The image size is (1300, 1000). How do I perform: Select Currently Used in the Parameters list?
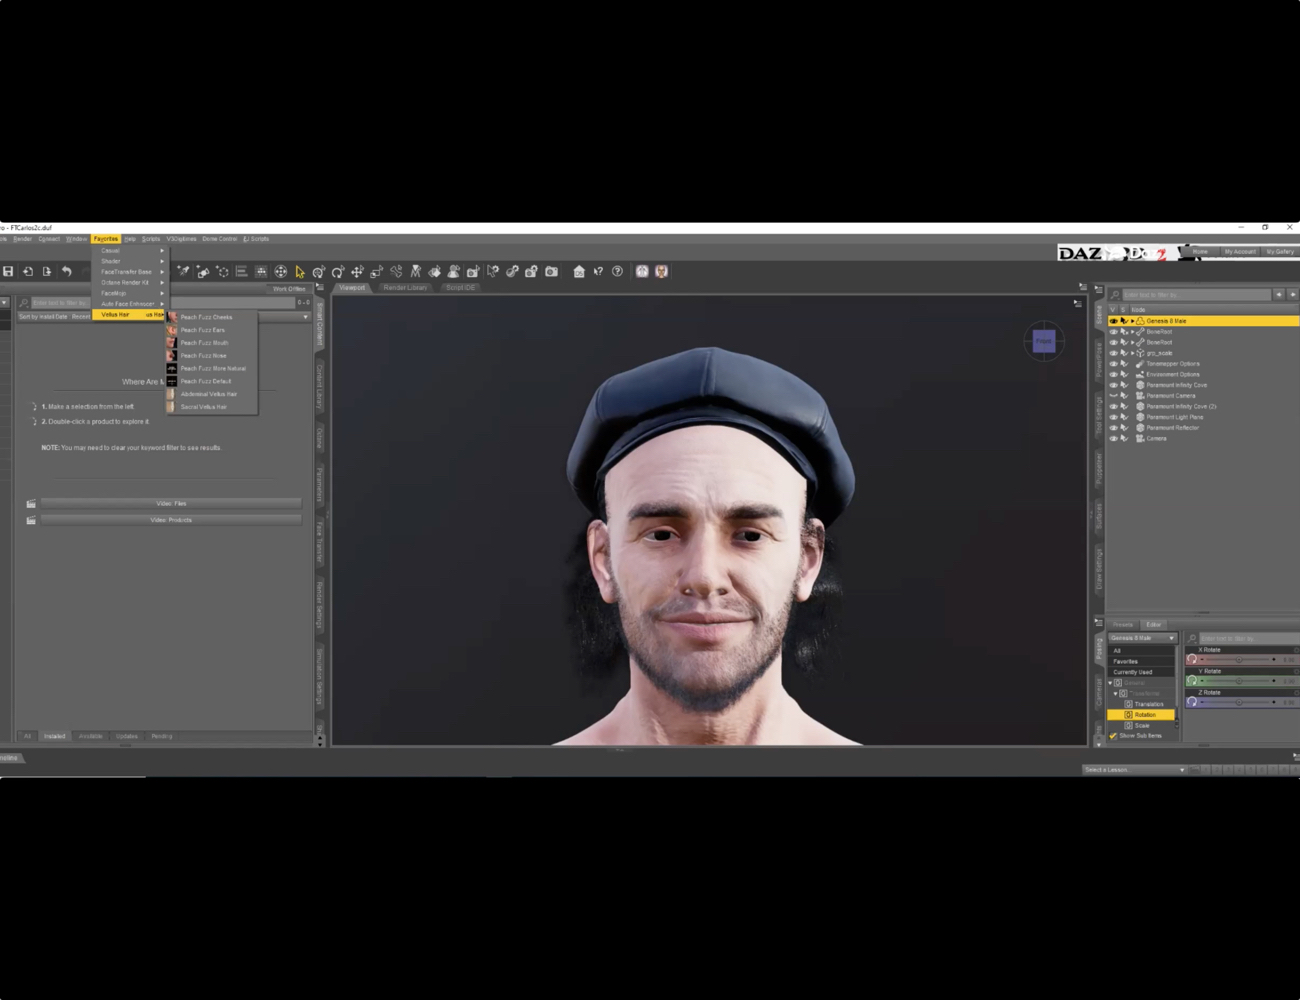(x=1134, y=672)
